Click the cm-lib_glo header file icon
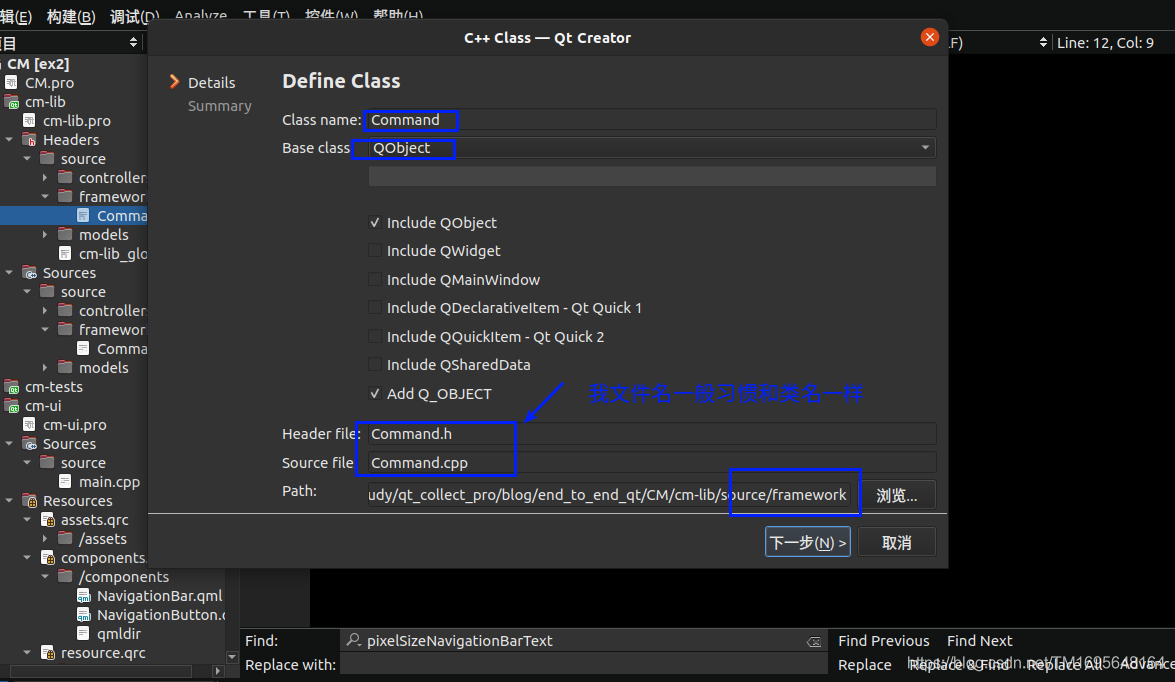This screenshot has height=682, width=1175. coord(65,253)
